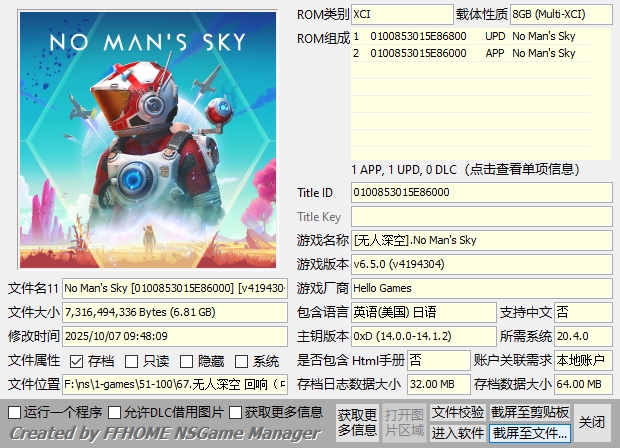This screenshot has height=448, width=620.
Task: Click 截屏至剪贴板 button
Action: click(x=530, y=412)
